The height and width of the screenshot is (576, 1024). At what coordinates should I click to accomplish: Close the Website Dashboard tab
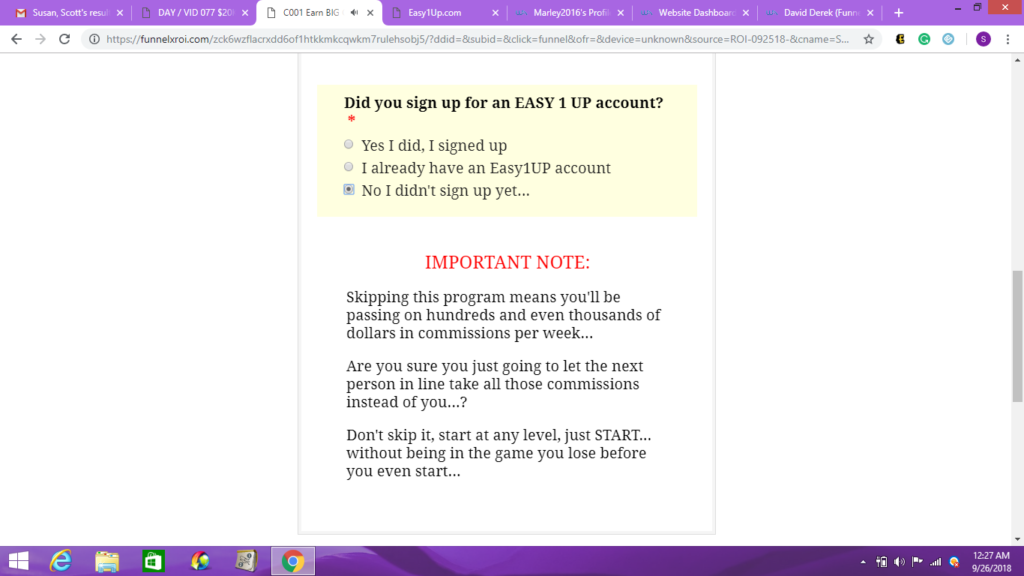tap(746, 12)
